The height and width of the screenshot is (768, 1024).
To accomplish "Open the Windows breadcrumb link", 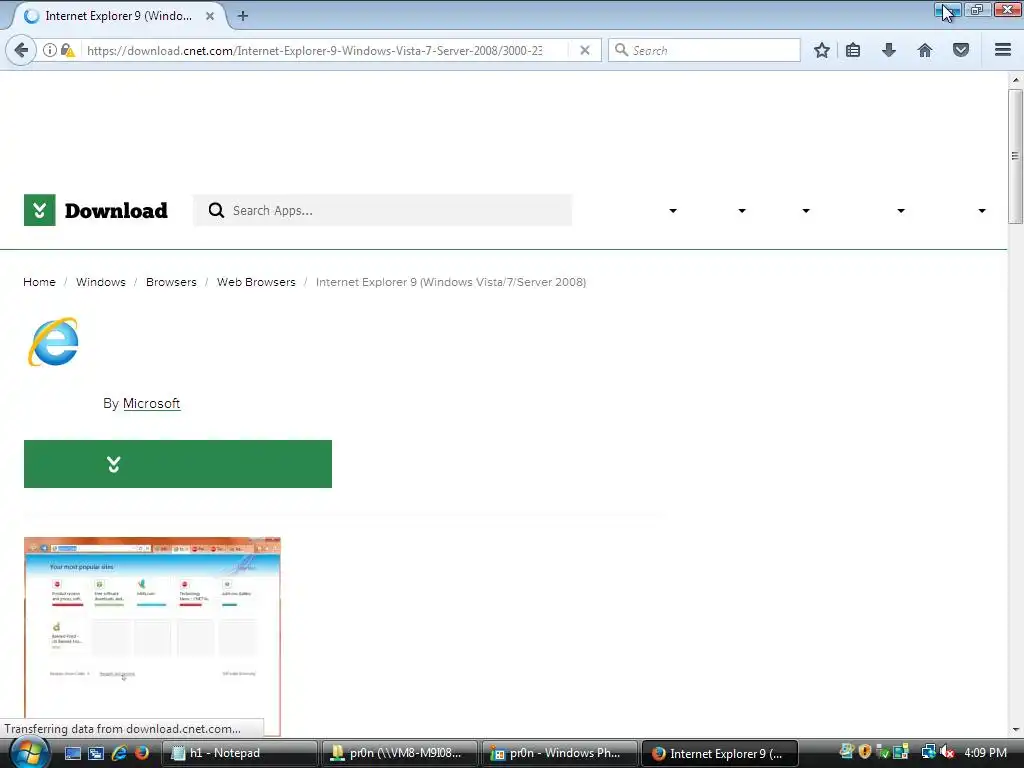I will [x=101, y=282].
